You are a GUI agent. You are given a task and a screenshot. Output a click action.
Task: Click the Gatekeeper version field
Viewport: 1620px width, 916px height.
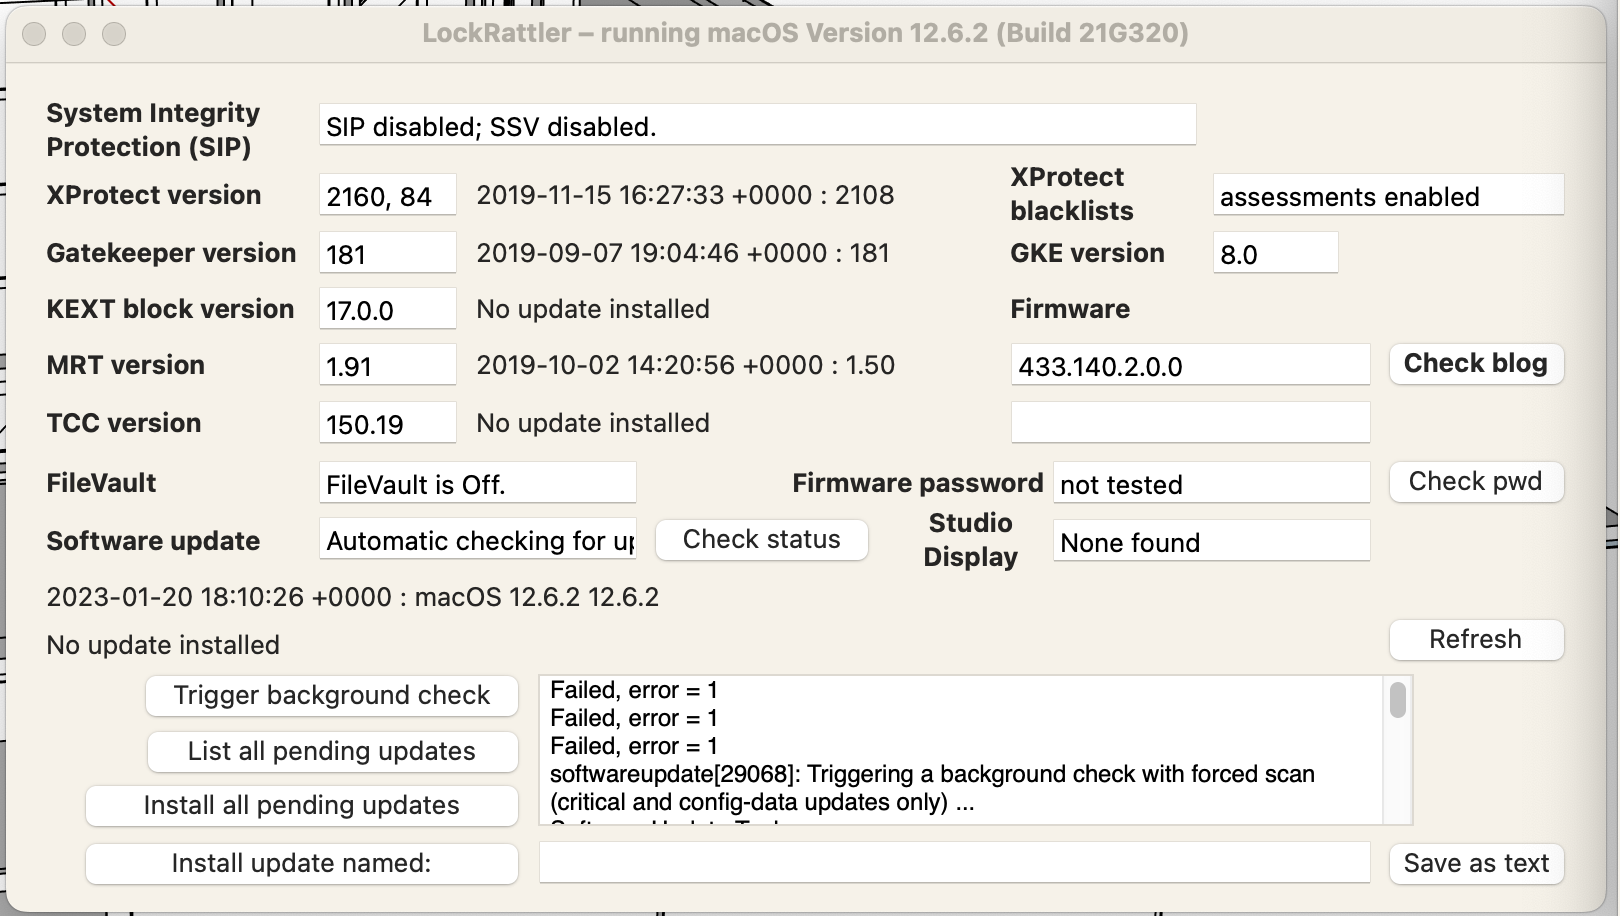[387, 254]
